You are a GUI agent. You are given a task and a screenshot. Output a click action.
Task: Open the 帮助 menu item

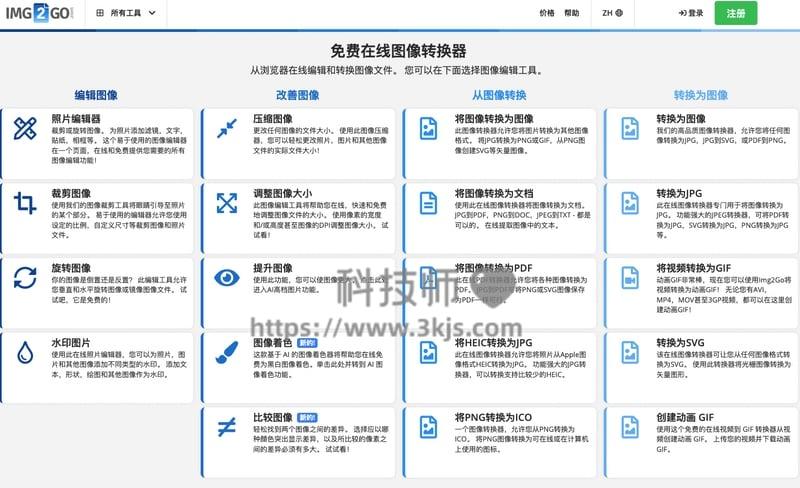pos(571,13)
